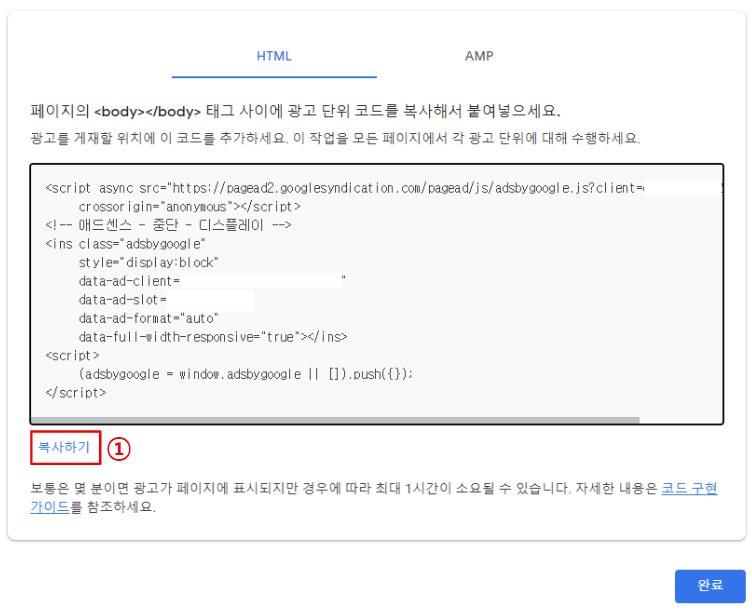Click the 복사하기 copy code link
Screen dimensions: 752x613
point(64,447)
